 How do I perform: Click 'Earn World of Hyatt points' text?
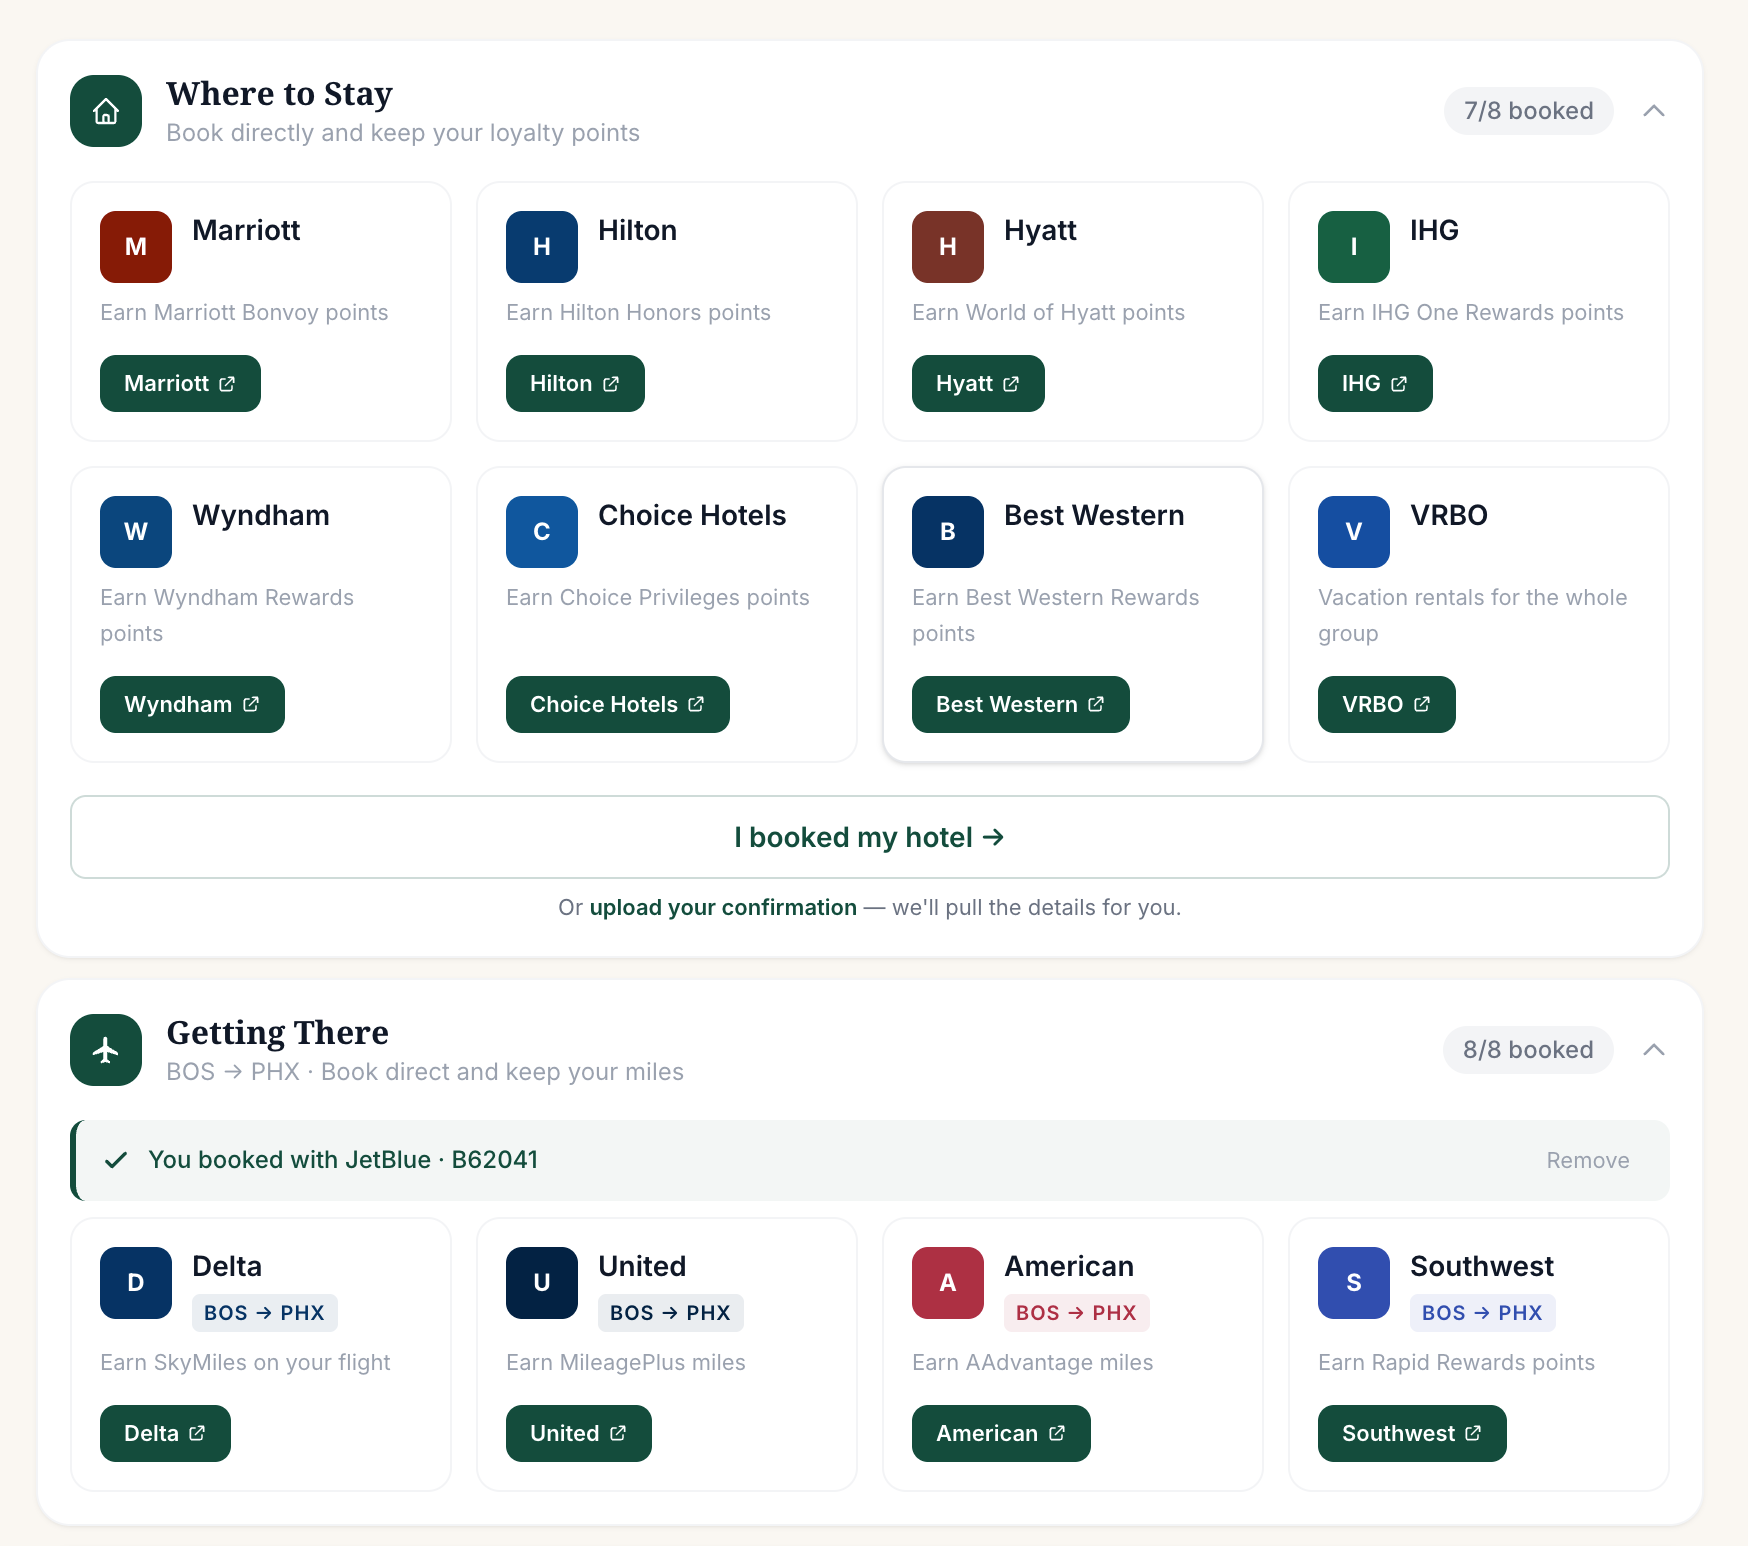click(x=1049, y=313)
